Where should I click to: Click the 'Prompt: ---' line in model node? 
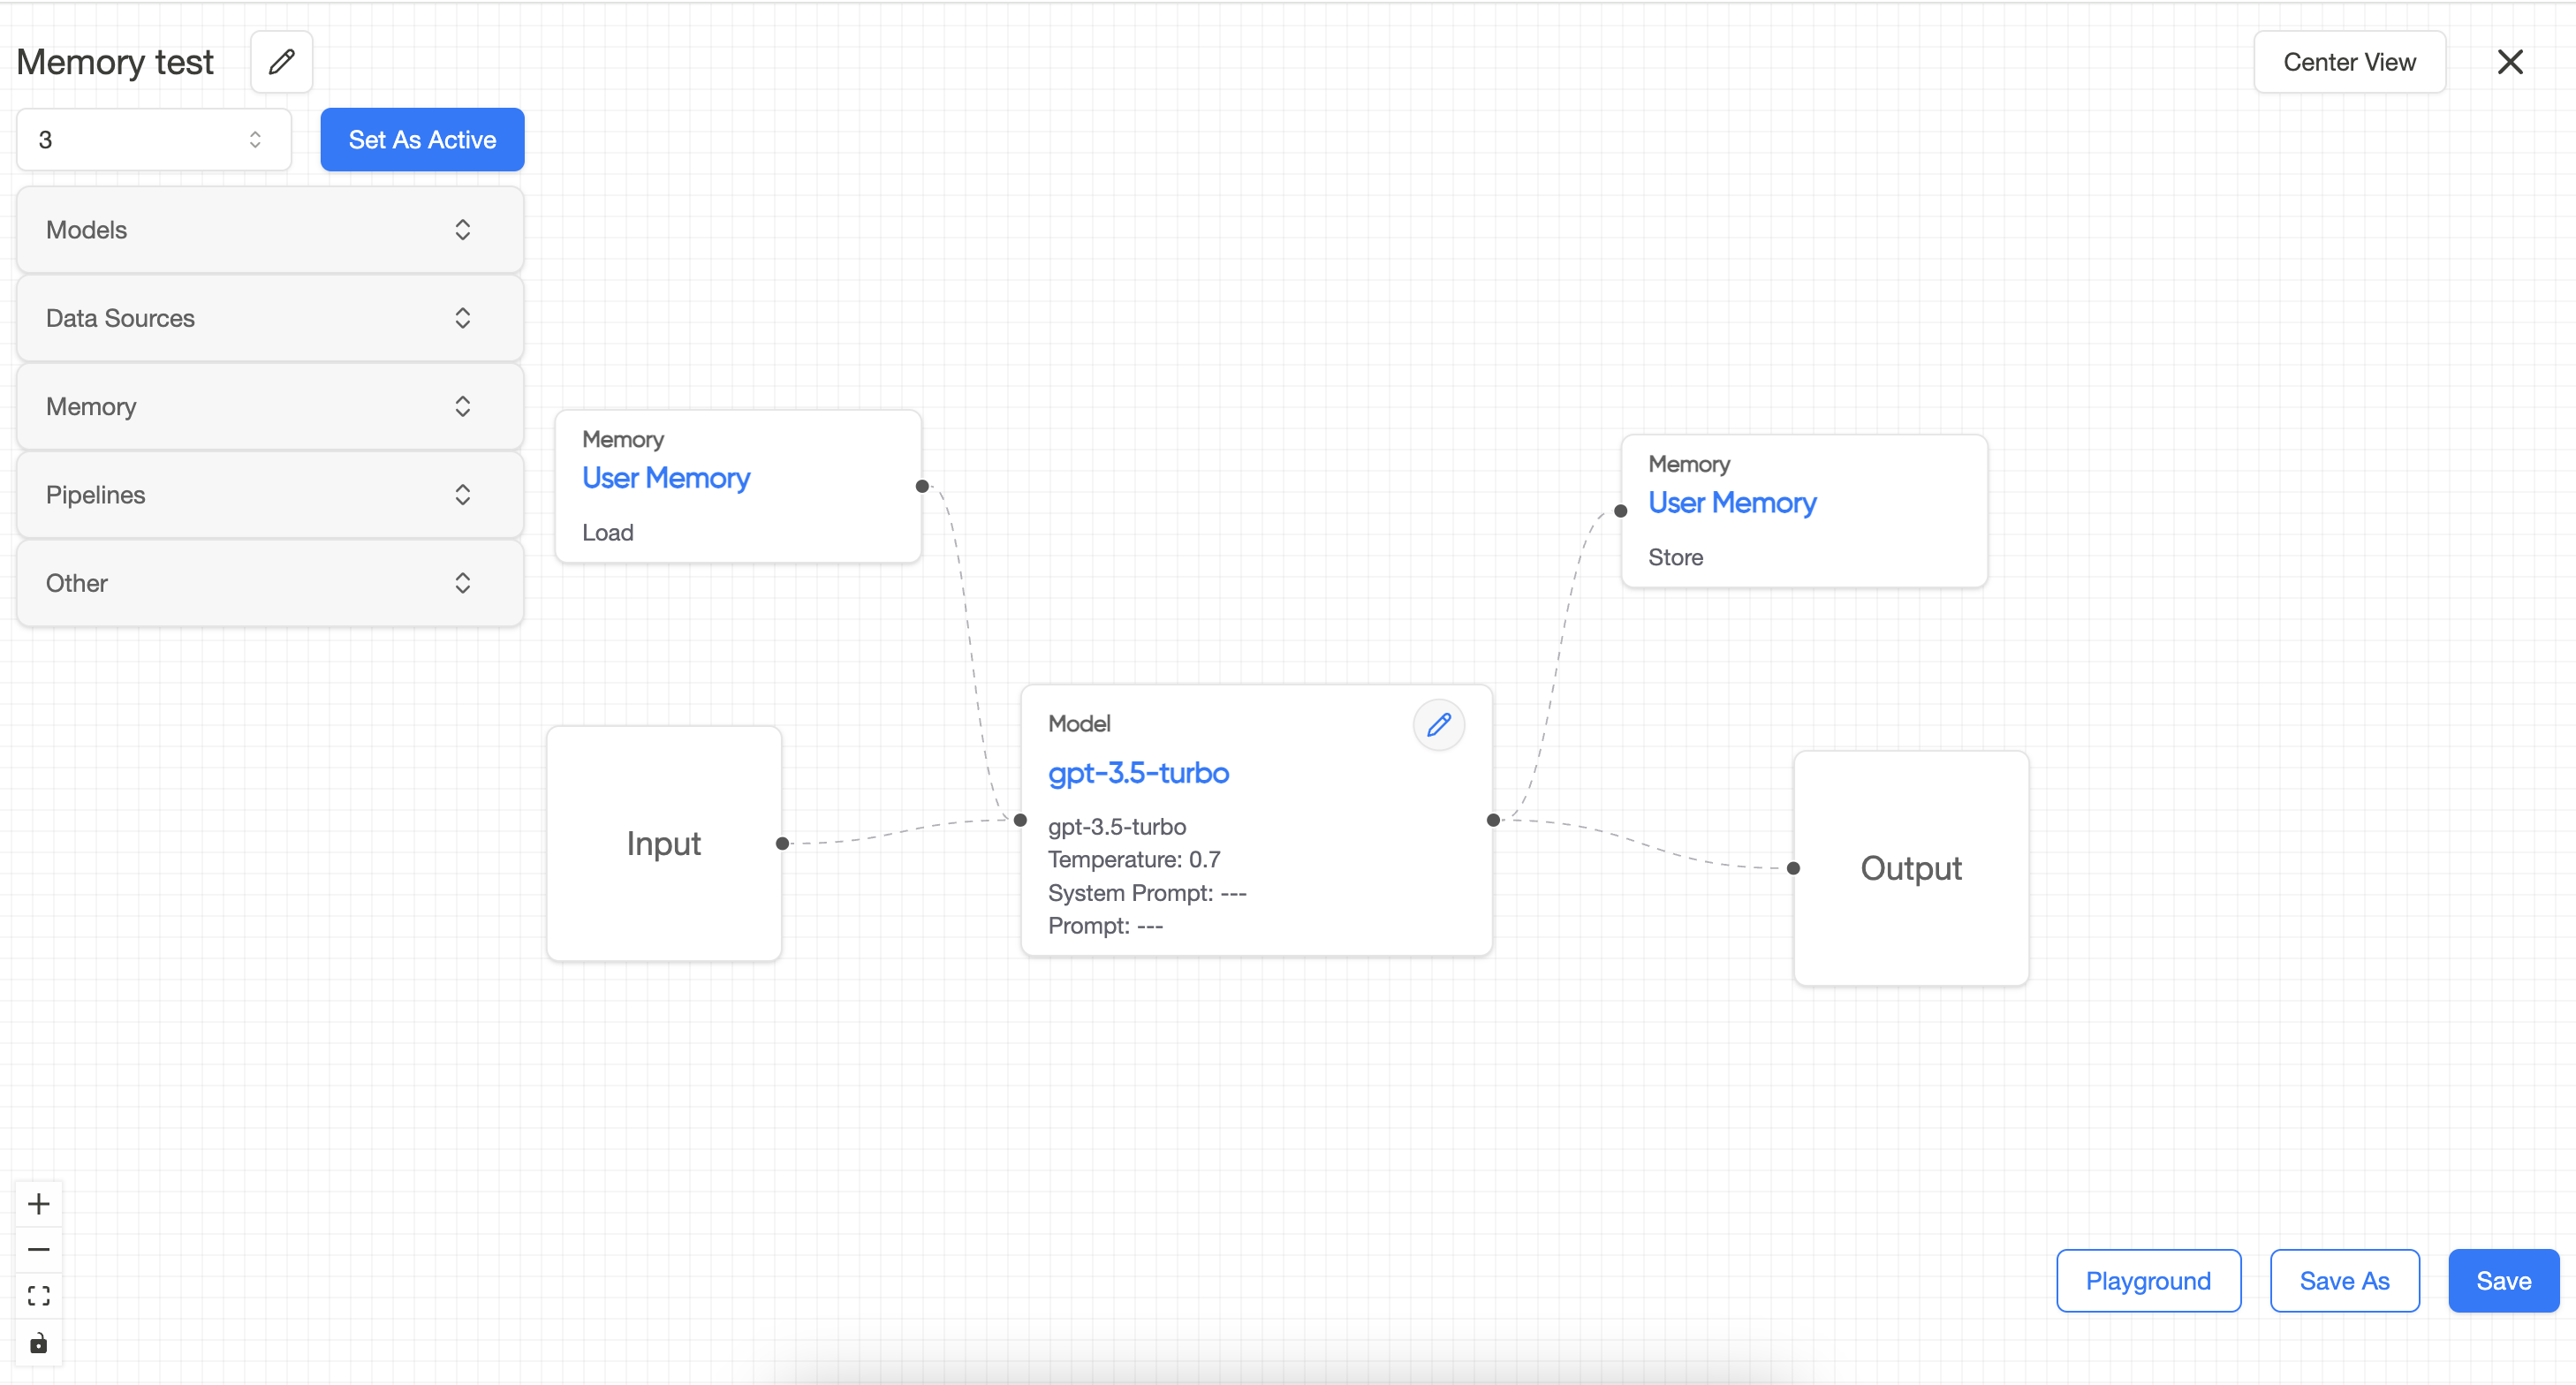point(1105,926)
